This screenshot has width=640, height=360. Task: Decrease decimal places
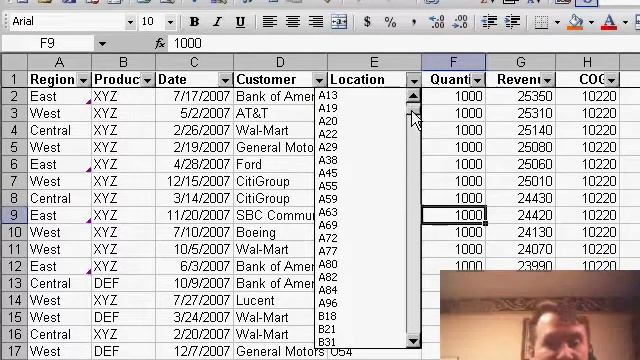click(x=460, y=22)
